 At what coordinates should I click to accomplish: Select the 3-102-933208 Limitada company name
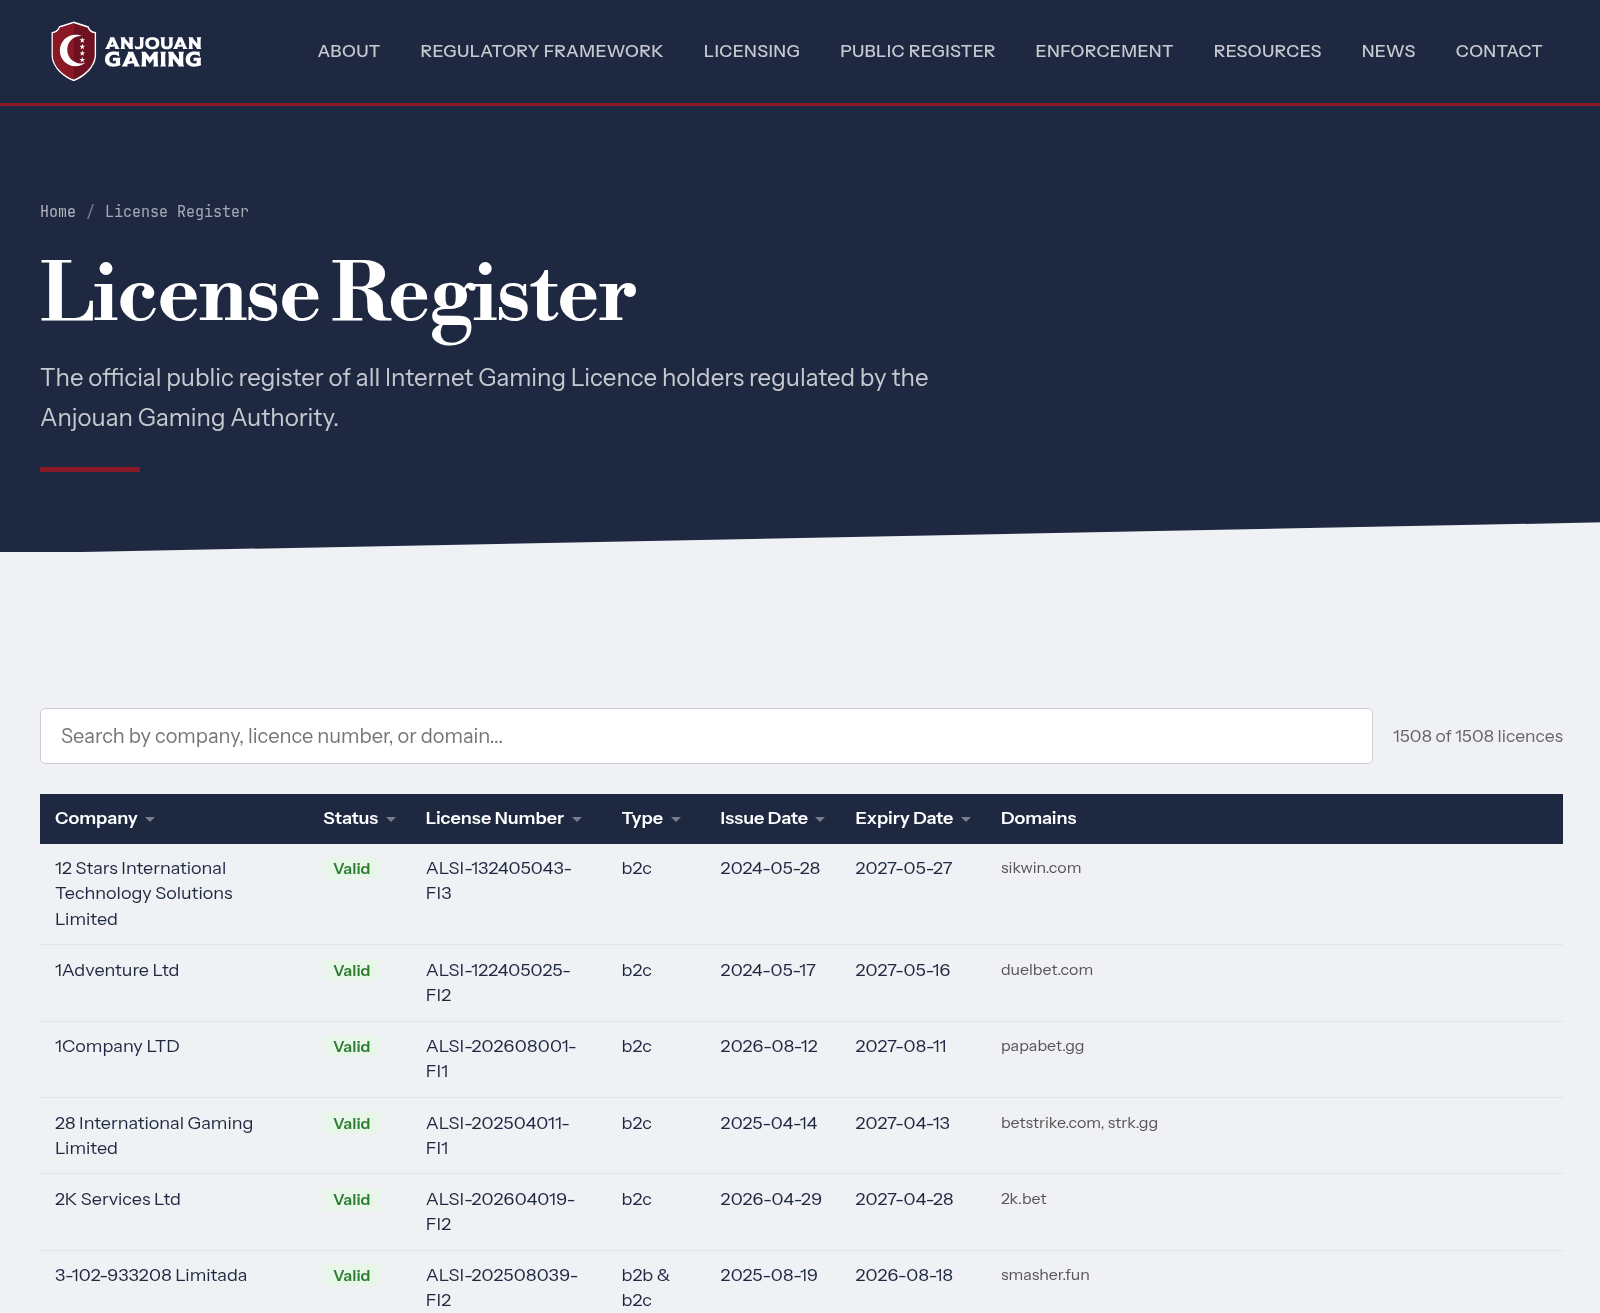pyautogui.click(x=151, y=1275)
